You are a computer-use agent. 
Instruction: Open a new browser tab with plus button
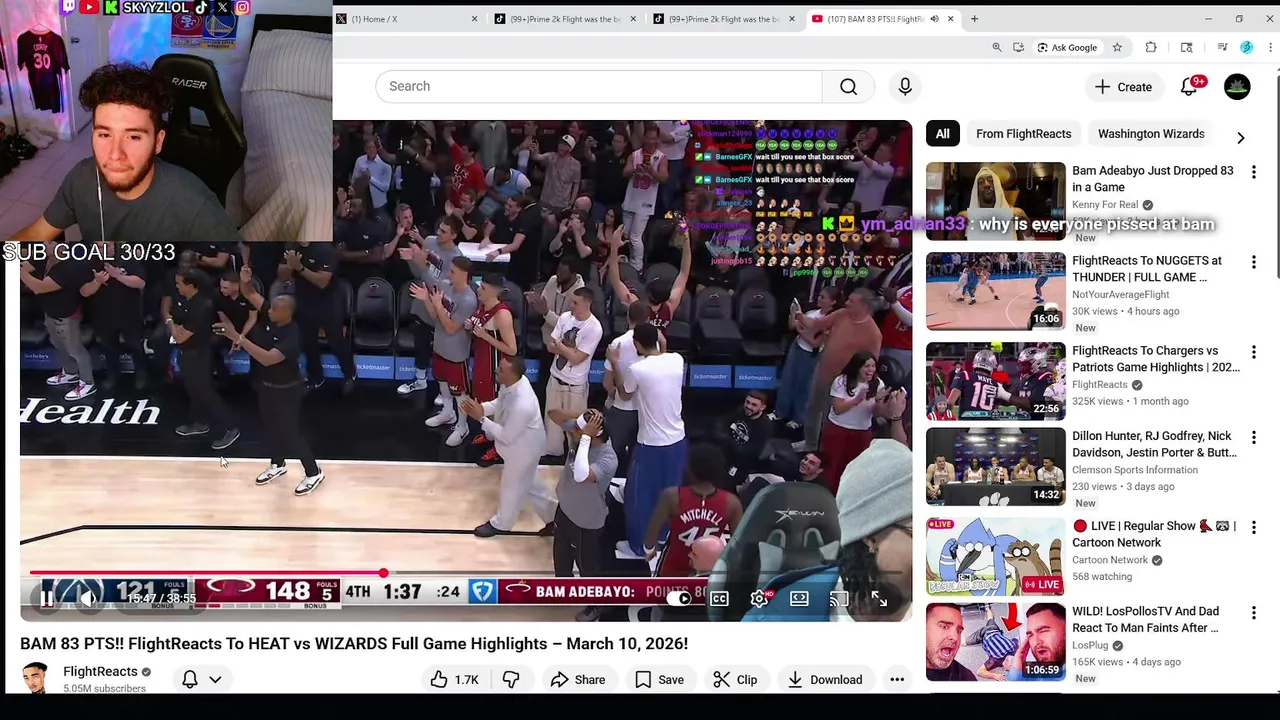tap(974, 18)
